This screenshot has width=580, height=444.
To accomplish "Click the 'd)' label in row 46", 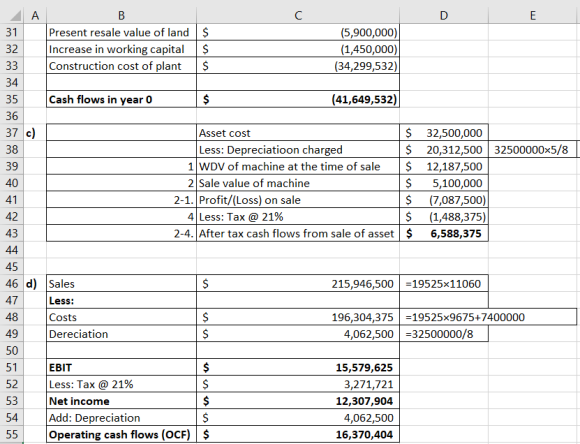I will click(31, 284).
